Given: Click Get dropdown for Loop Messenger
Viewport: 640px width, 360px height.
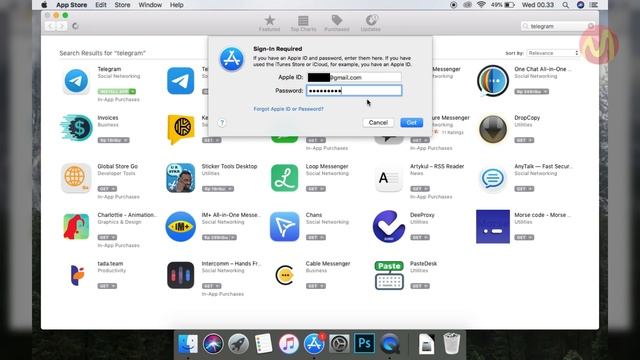Looking at the screenshot, I should click(x=316, y=189).
